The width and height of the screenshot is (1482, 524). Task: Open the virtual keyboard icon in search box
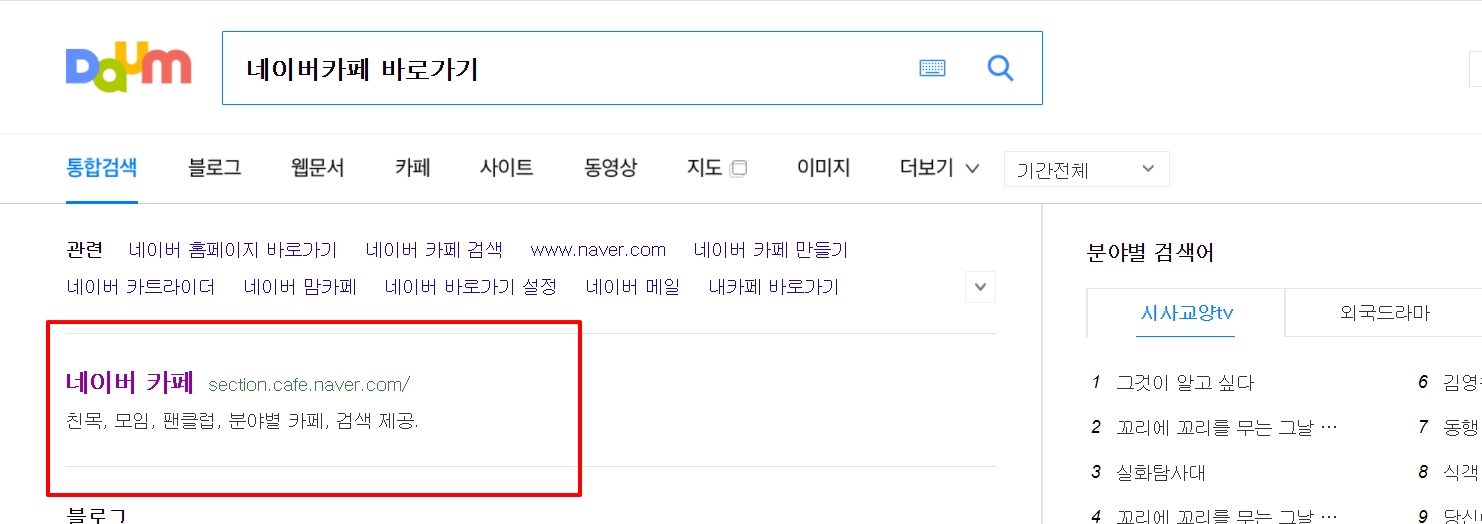pos(932,68)
